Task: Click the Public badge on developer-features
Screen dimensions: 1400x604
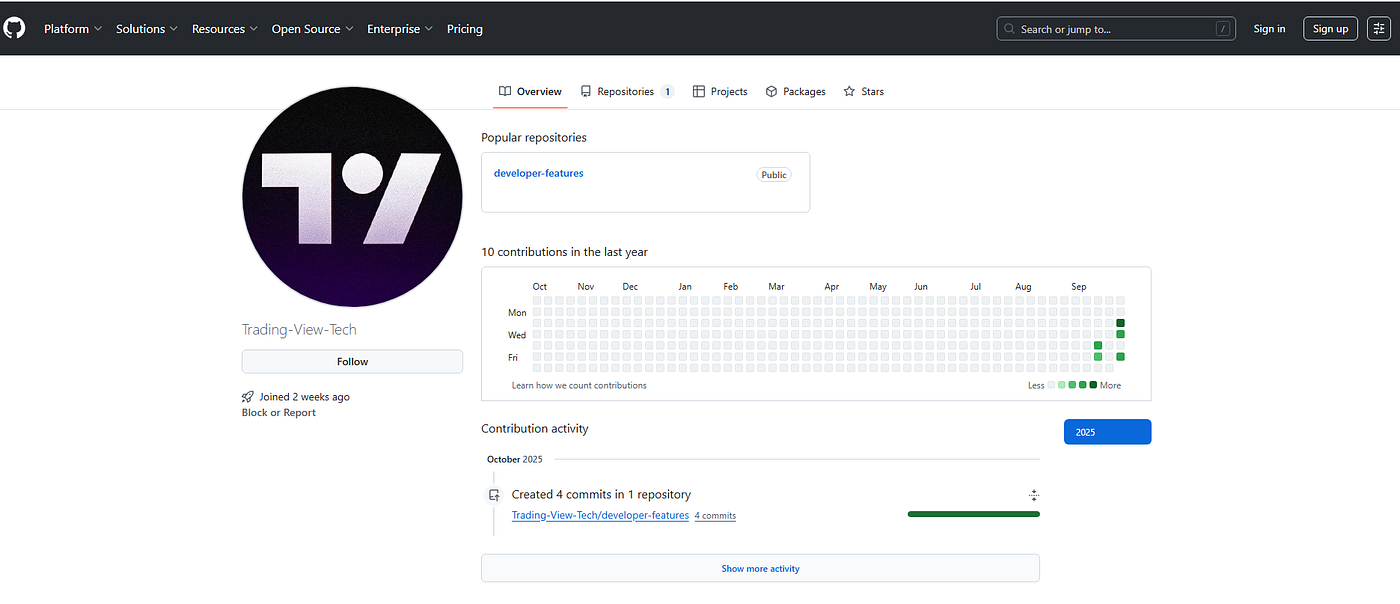Action: tap(774, 174)
